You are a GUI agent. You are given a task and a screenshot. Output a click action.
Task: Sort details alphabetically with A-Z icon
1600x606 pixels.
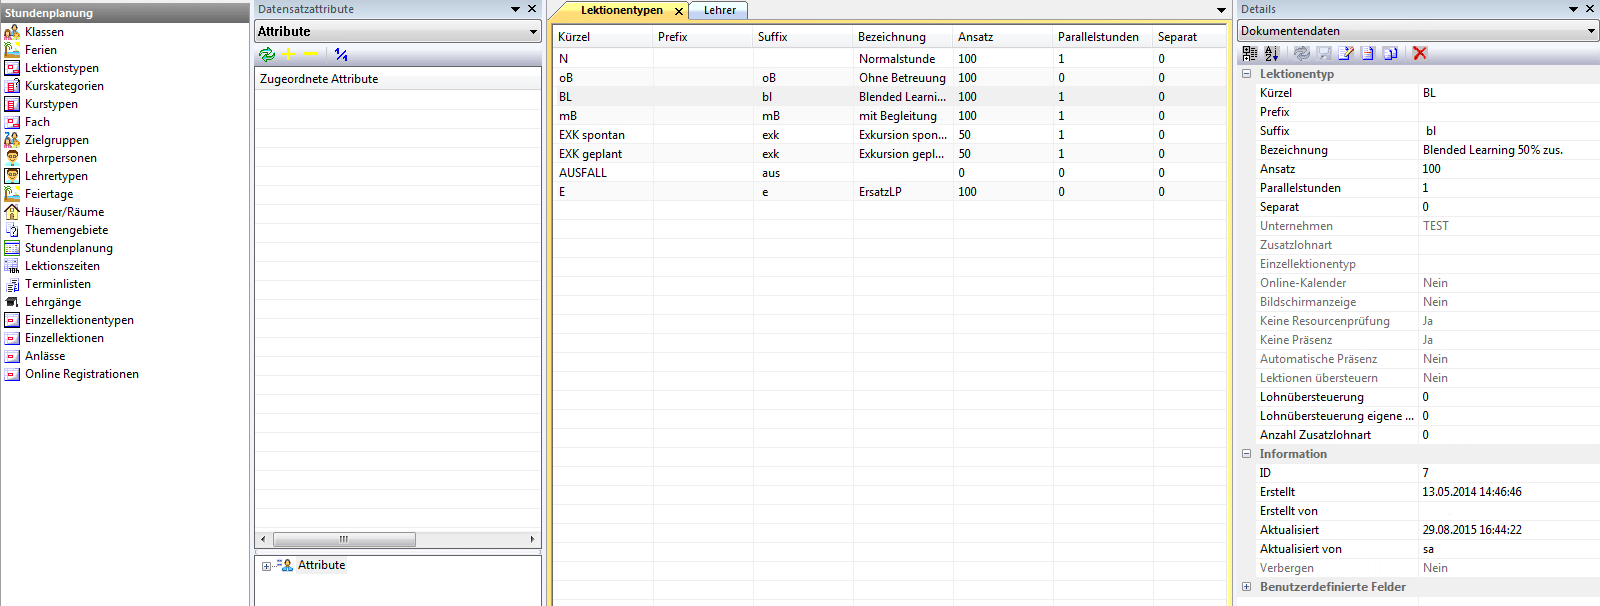1271,53
